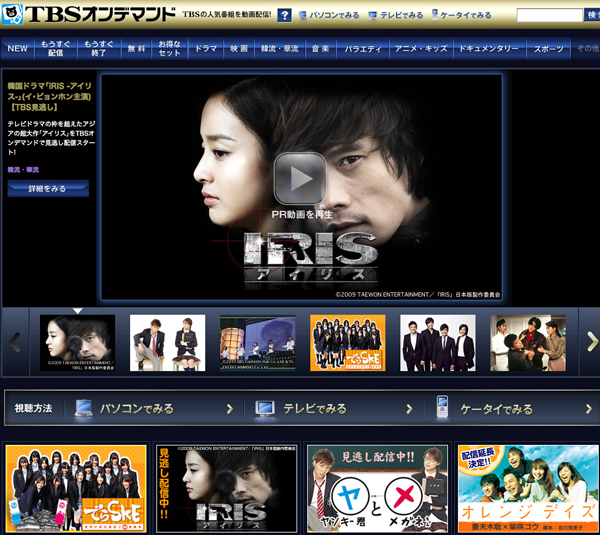Open the オレンジデイズ banner
Image resolution: width=600 pixels, height=535 pixels.
pyautogui.click(x=527, y=488)
